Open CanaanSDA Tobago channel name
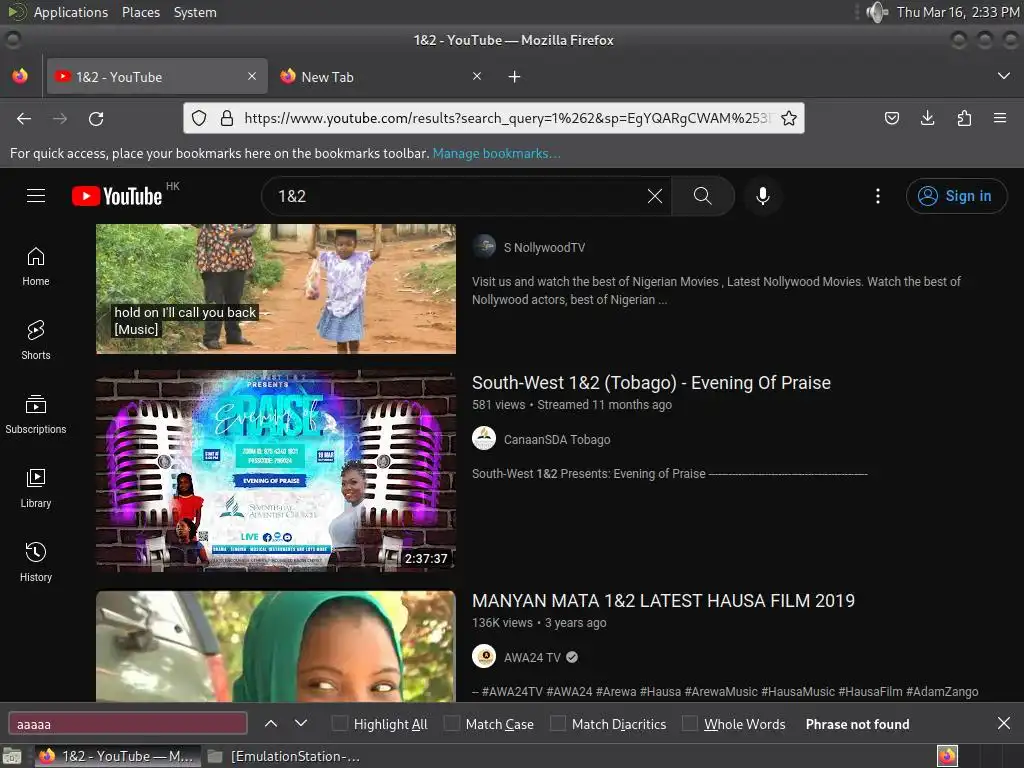This screenshot has height=768, width=1024. tap(557, 440)
